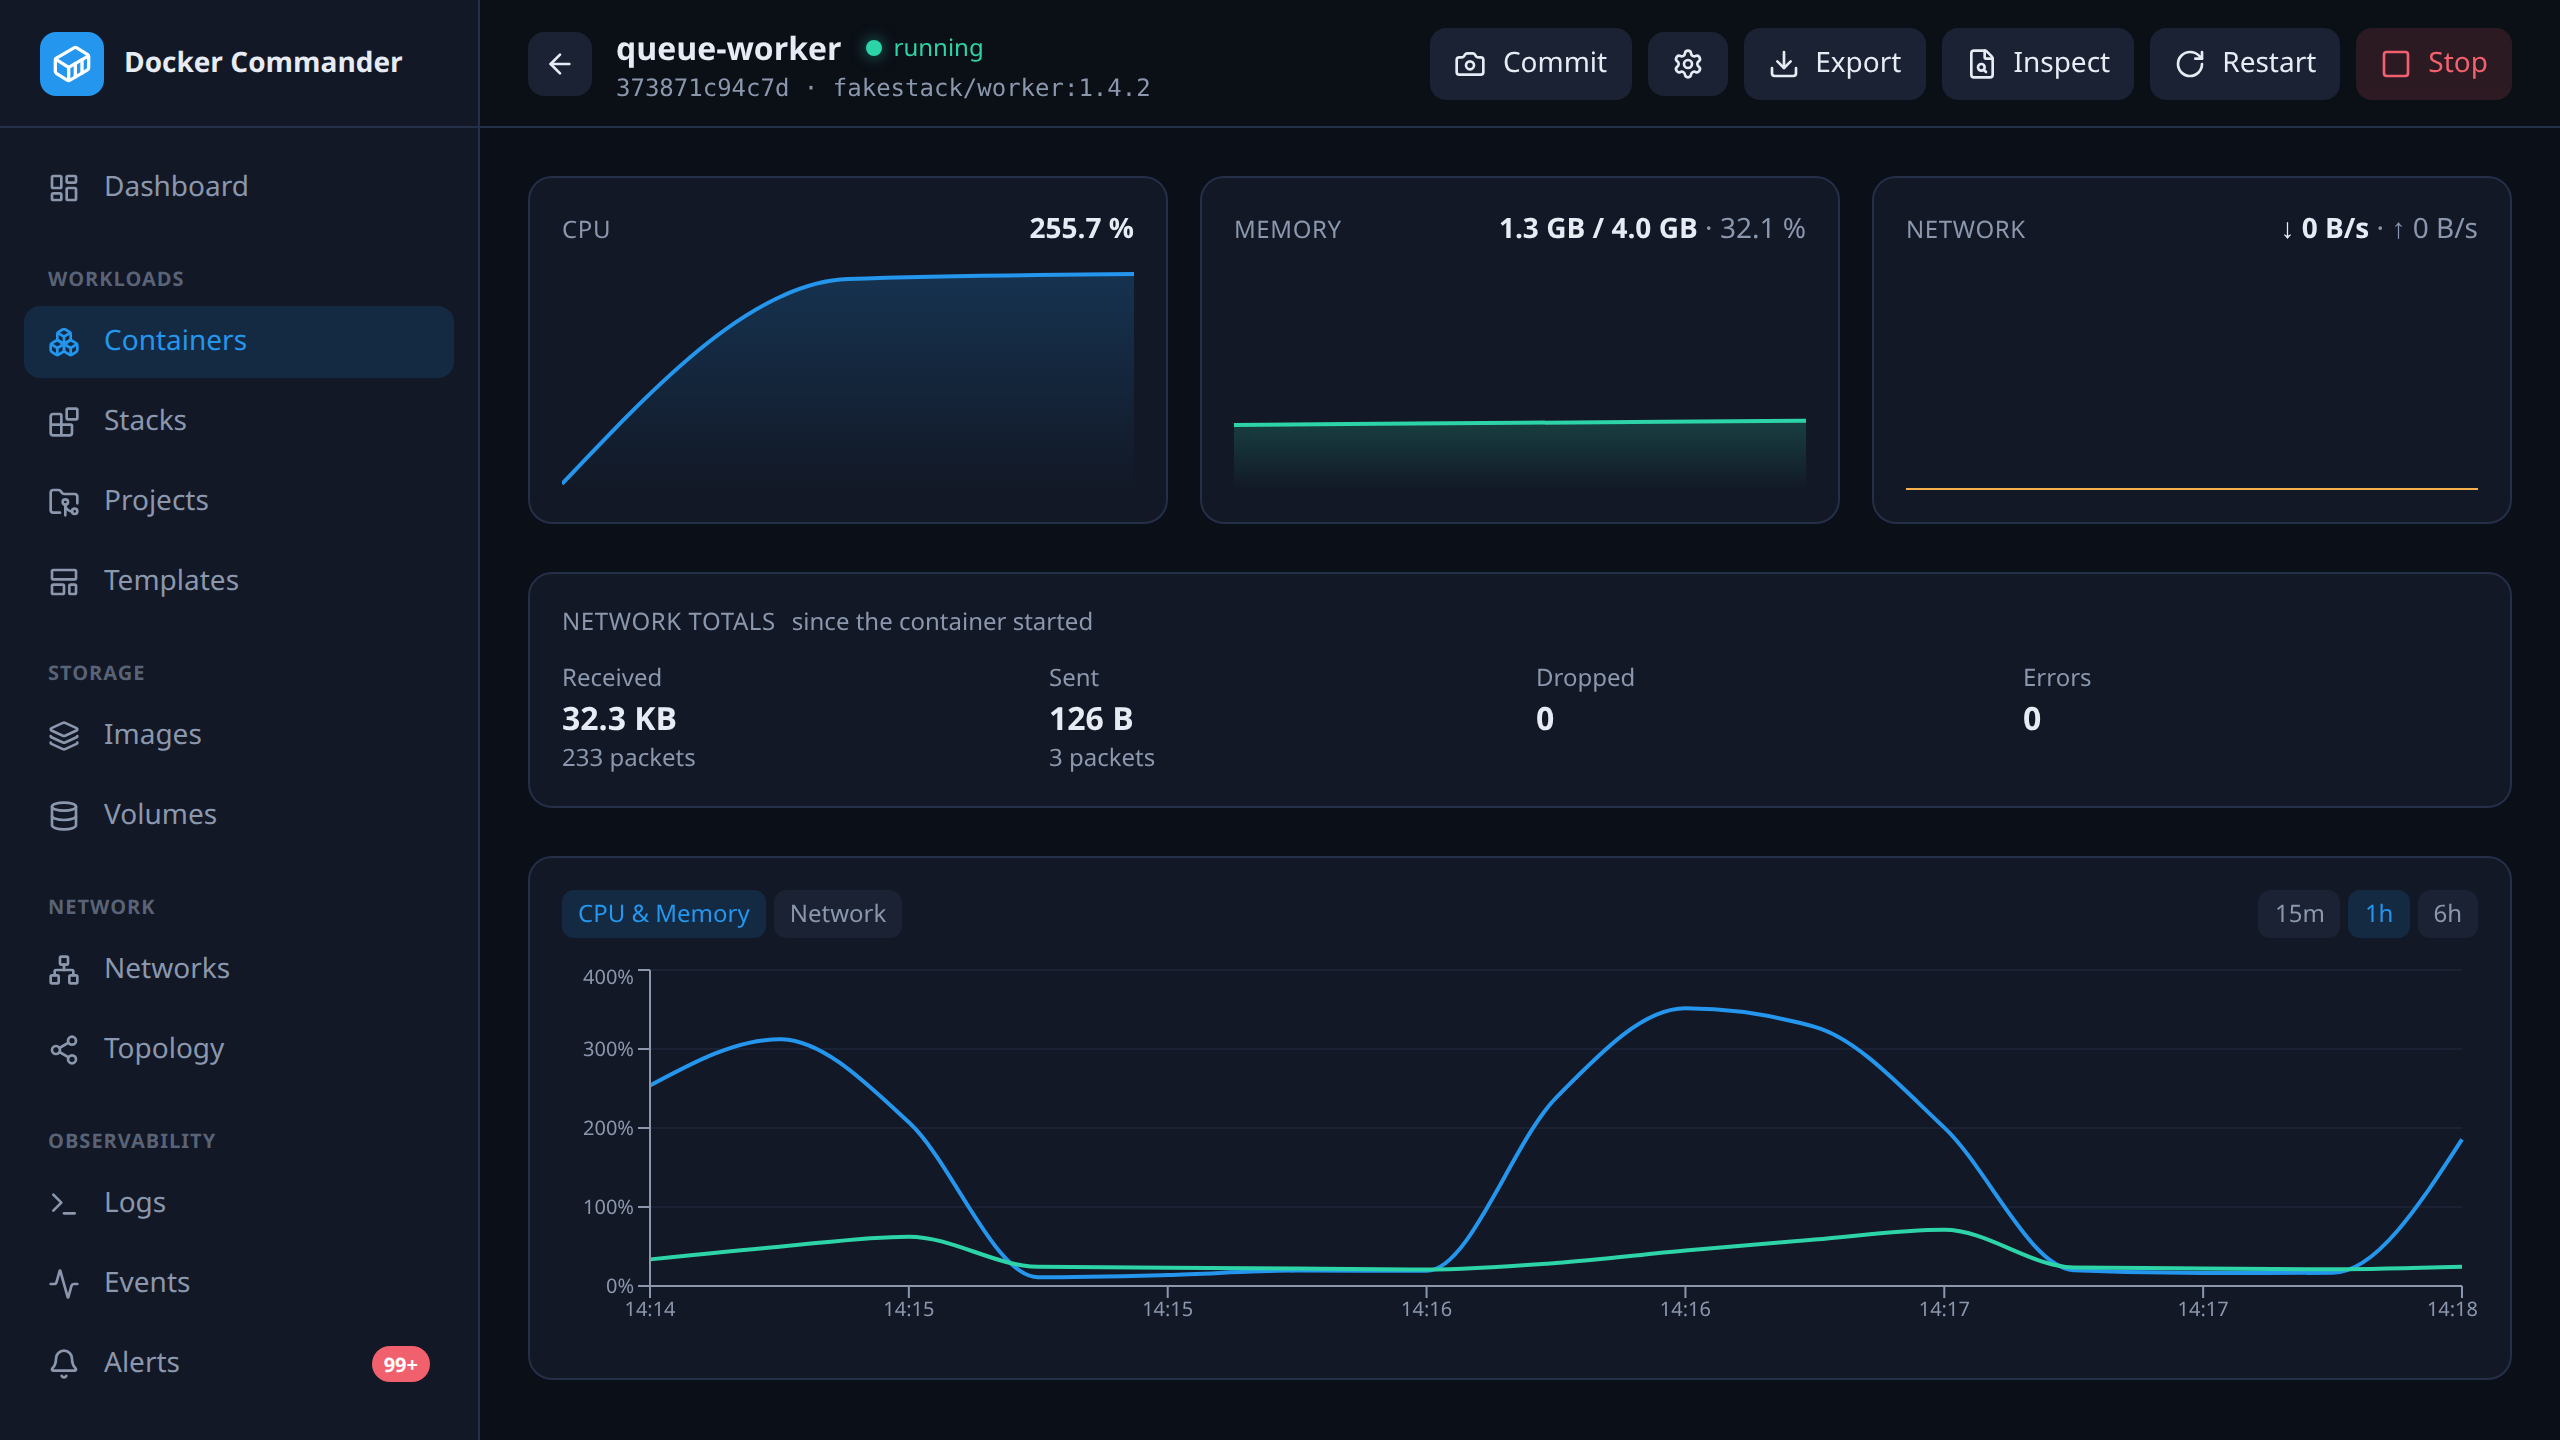Set chart range to 6h
This screenshot has height=1440, width=2560.
(x=2447, y=914)
